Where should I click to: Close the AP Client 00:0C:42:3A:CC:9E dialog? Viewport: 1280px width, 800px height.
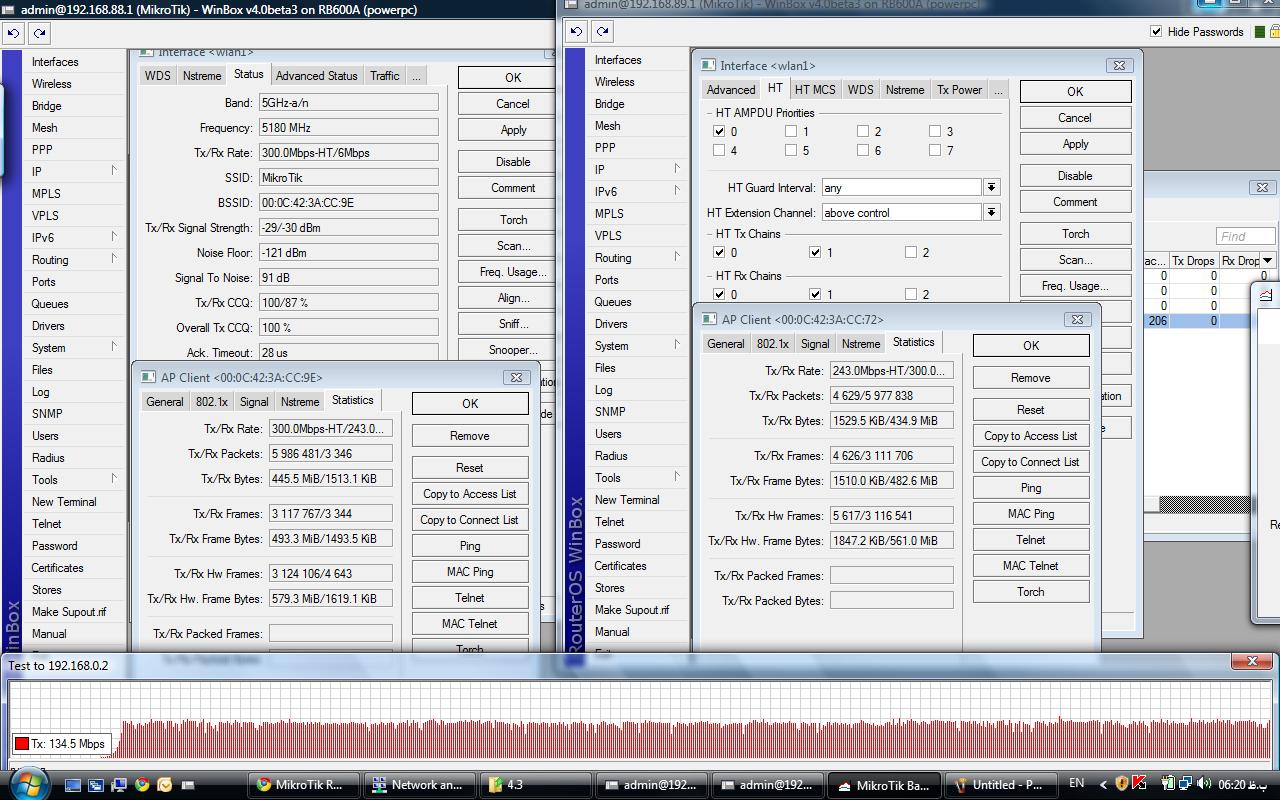[516, 377]
